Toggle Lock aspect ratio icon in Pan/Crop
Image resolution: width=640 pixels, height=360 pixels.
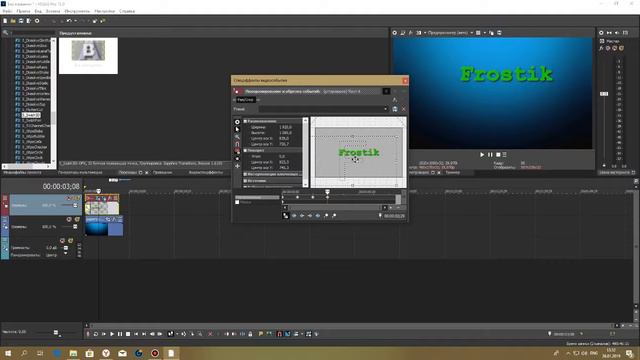click(237, 151)
